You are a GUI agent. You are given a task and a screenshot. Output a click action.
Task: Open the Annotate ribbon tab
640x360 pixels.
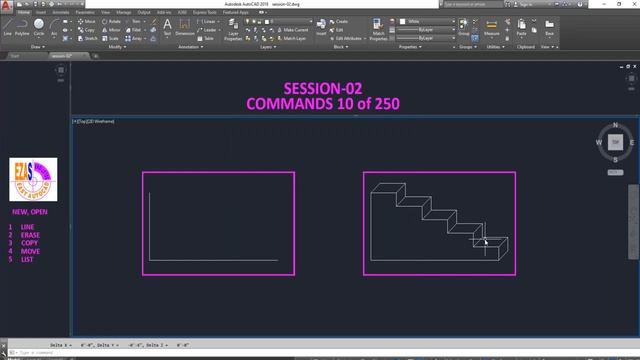click(60, 12)
